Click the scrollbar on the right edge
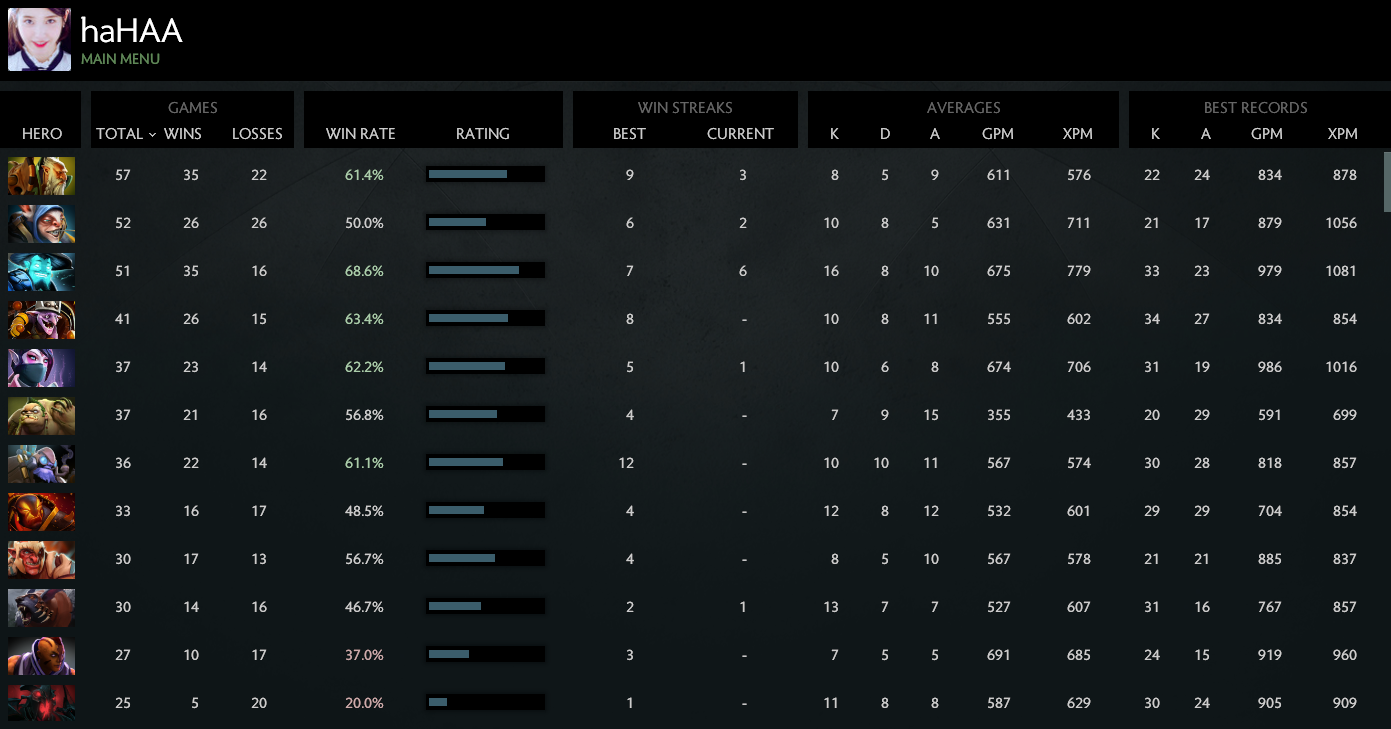Viewport: 1391px width, 729px height. tap(1384, 180)
